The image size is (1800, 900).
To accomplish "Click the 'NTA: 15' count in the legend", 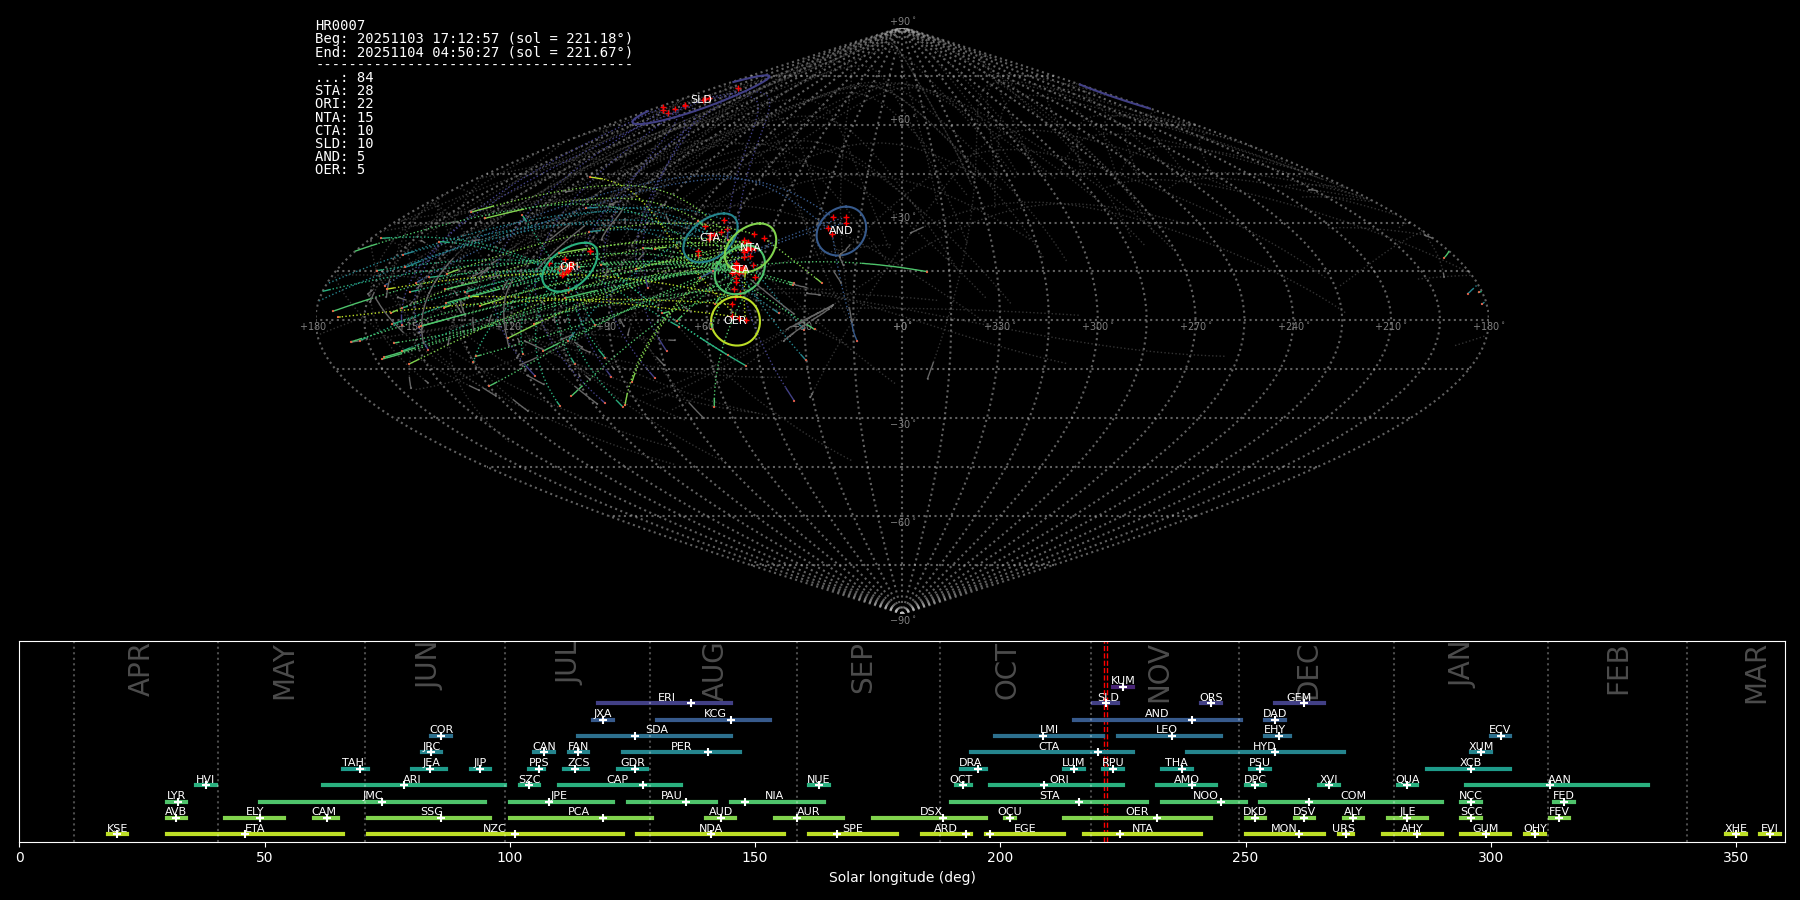I will [x=344, y=118].
